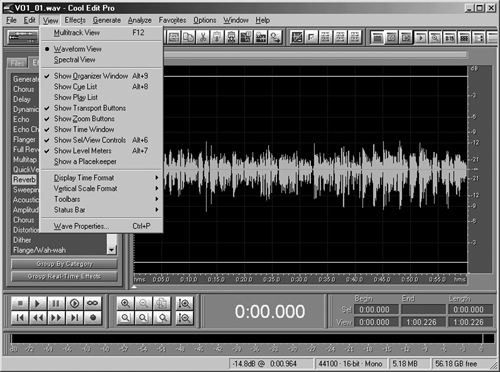The height and width of the screenshot is (372, 500).
Task: Switch to multitrack with the top-left toolbar button
Action: tap(23, 37)
